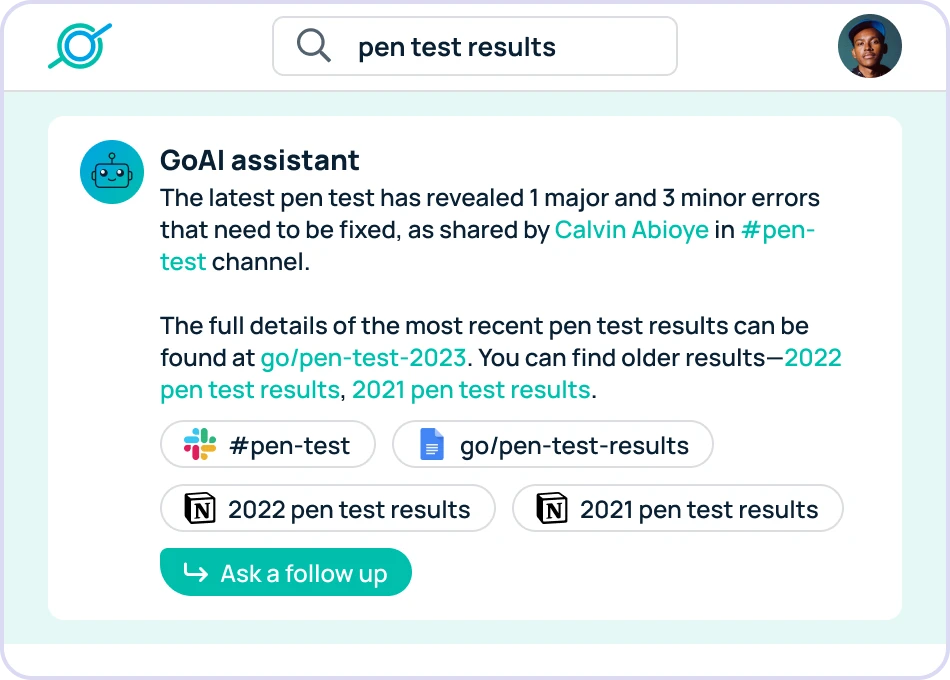The image size is (950, 680).
Task: Click the Notion icon beside 2022 pen test results
Action: 201,509
